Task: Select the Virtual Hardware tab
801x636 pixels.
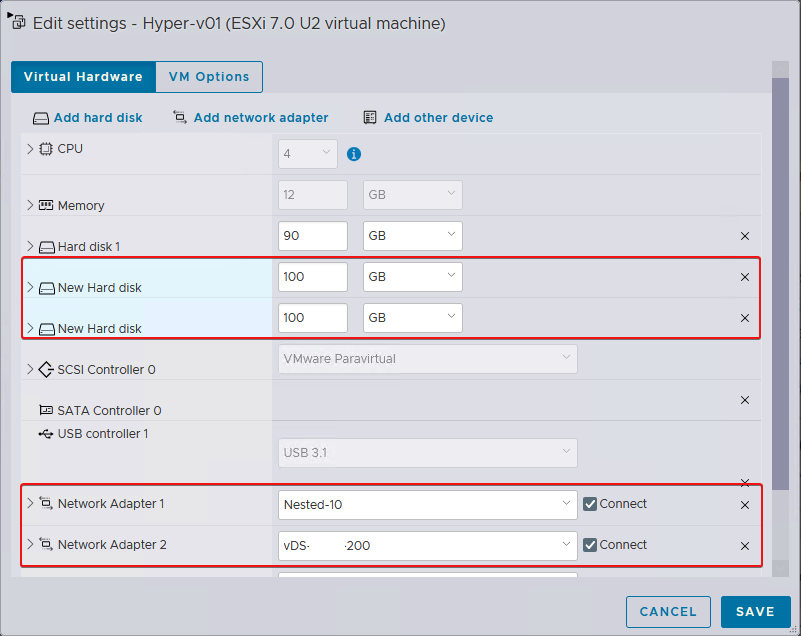Action: [83, 77]
